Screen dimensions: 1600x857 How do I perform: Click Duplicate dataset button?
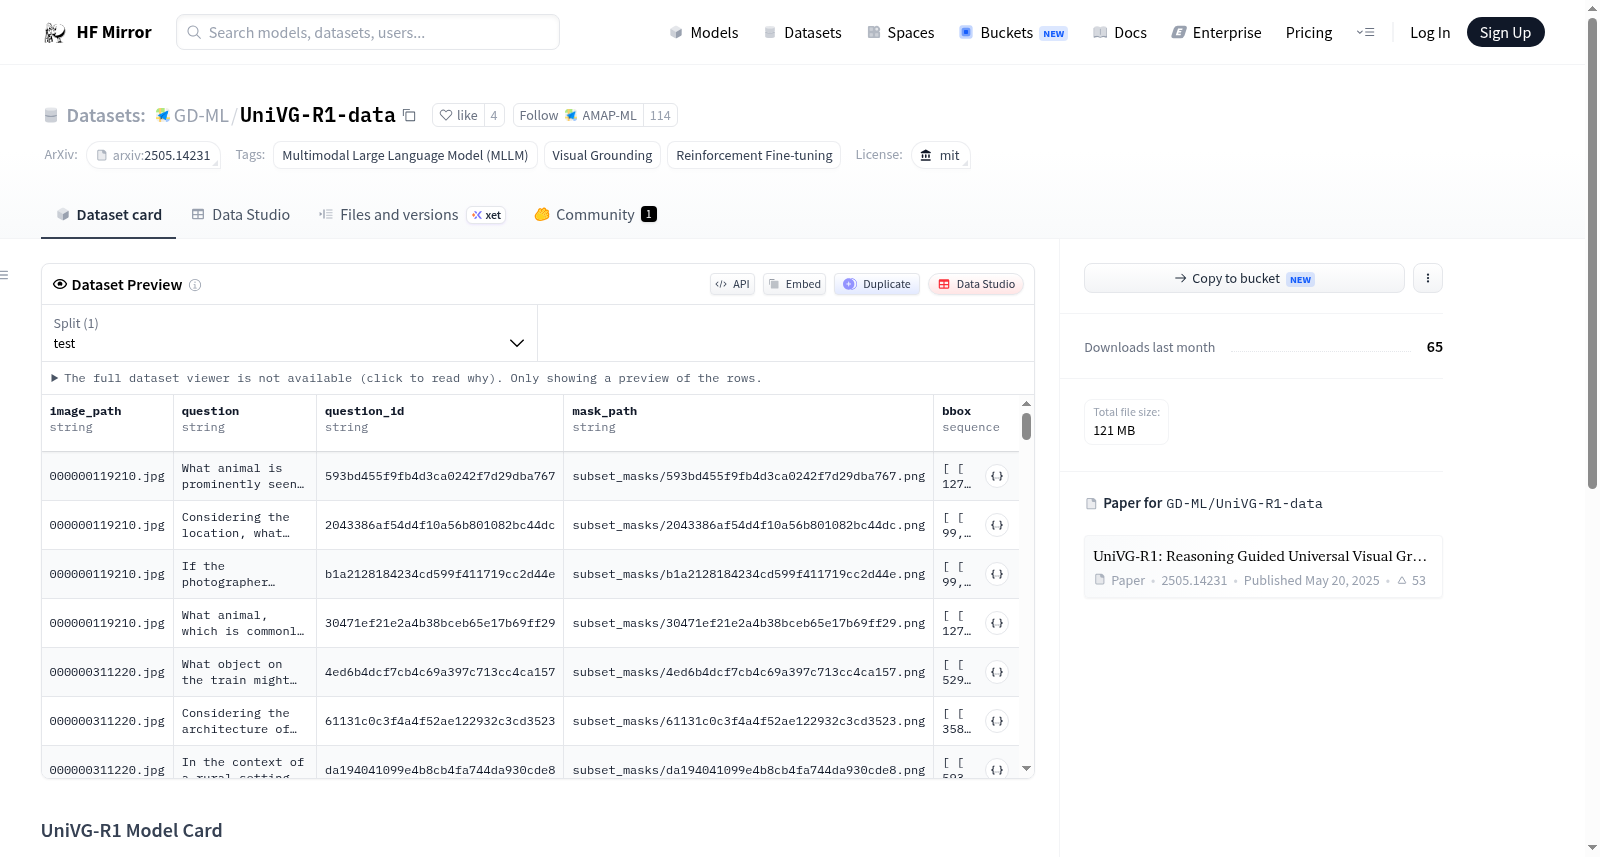(877, 284)
